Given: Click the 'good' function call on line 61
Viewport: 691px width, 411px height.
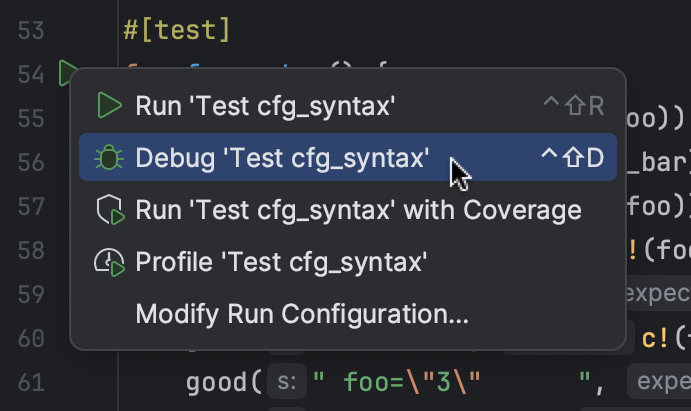Looking at the screenshot, I should (217, 382).
